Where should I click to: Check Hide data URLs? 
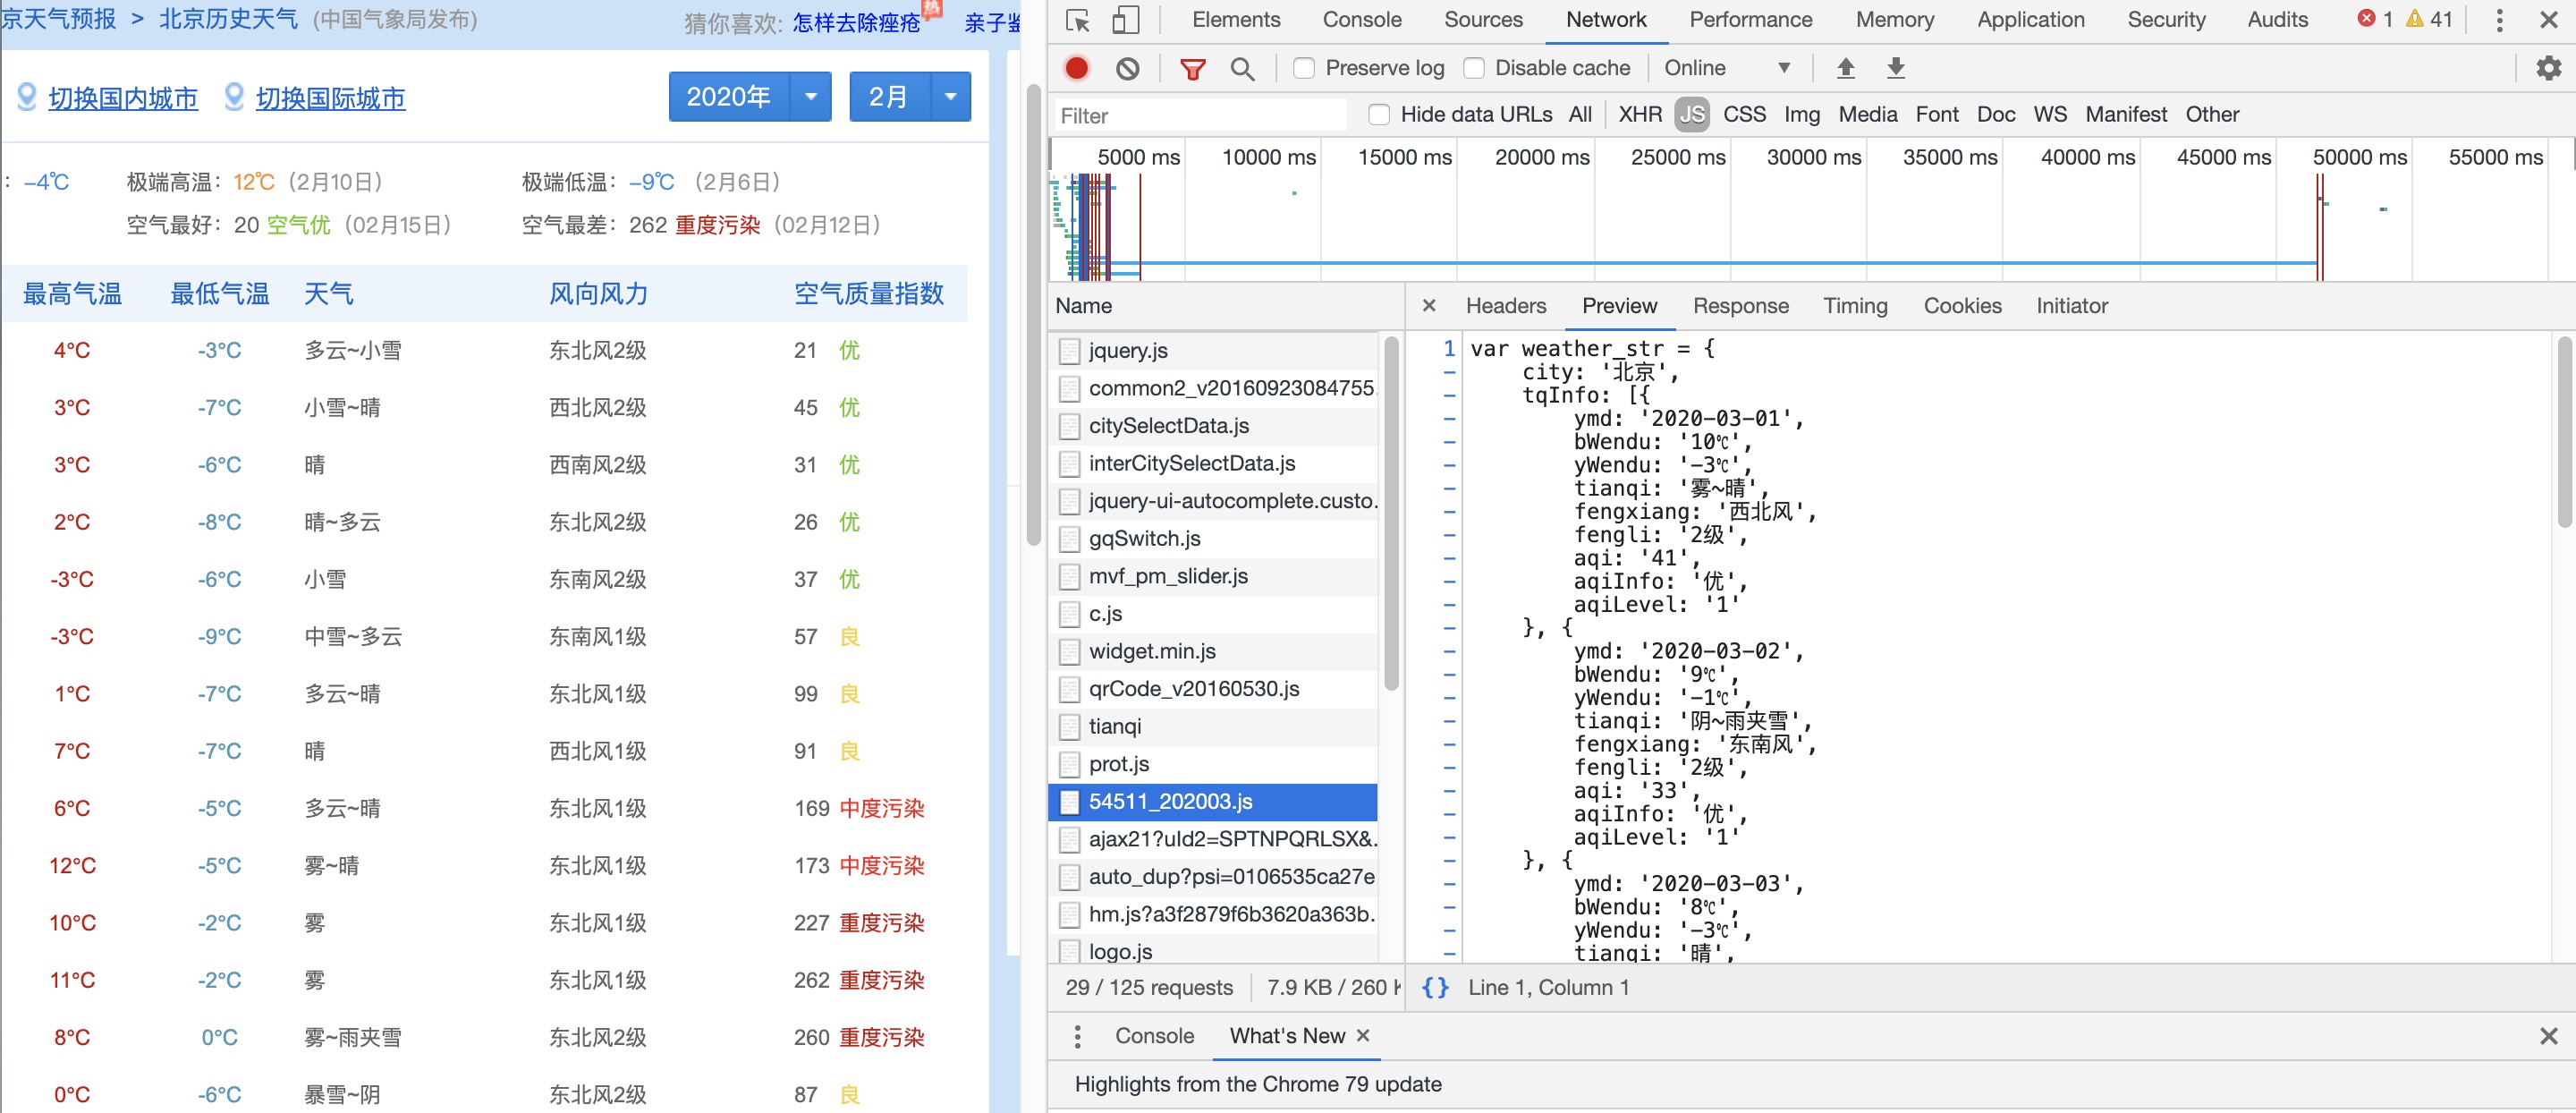coord(1379,115)
